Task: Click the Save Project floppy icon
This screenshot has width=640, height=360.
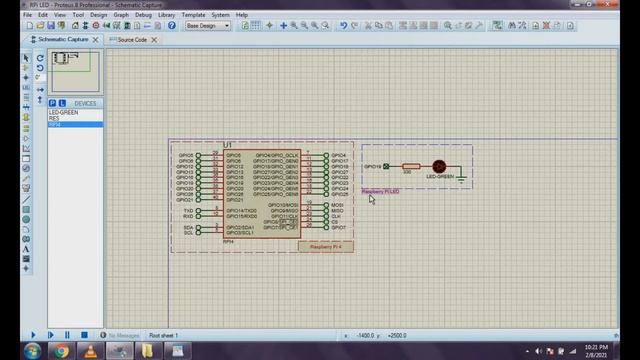Action: pos(51,26)
